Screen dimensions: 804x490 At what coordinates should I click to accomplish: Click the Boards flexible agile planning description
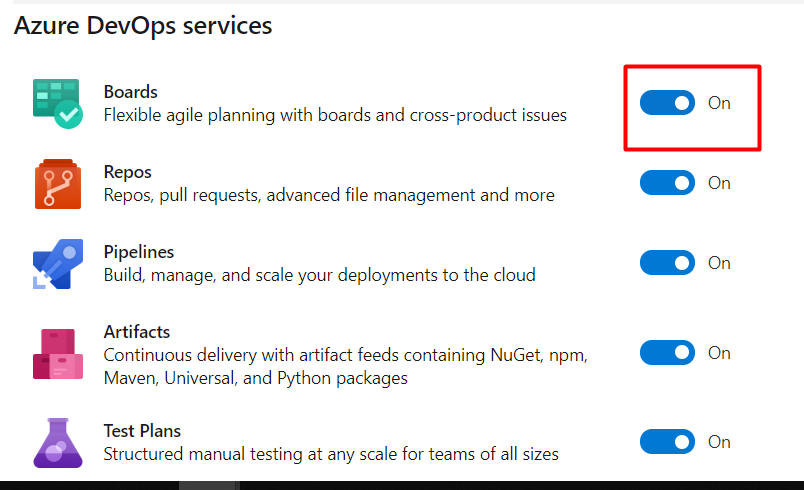pyautogui.click(x=335, y=115)
